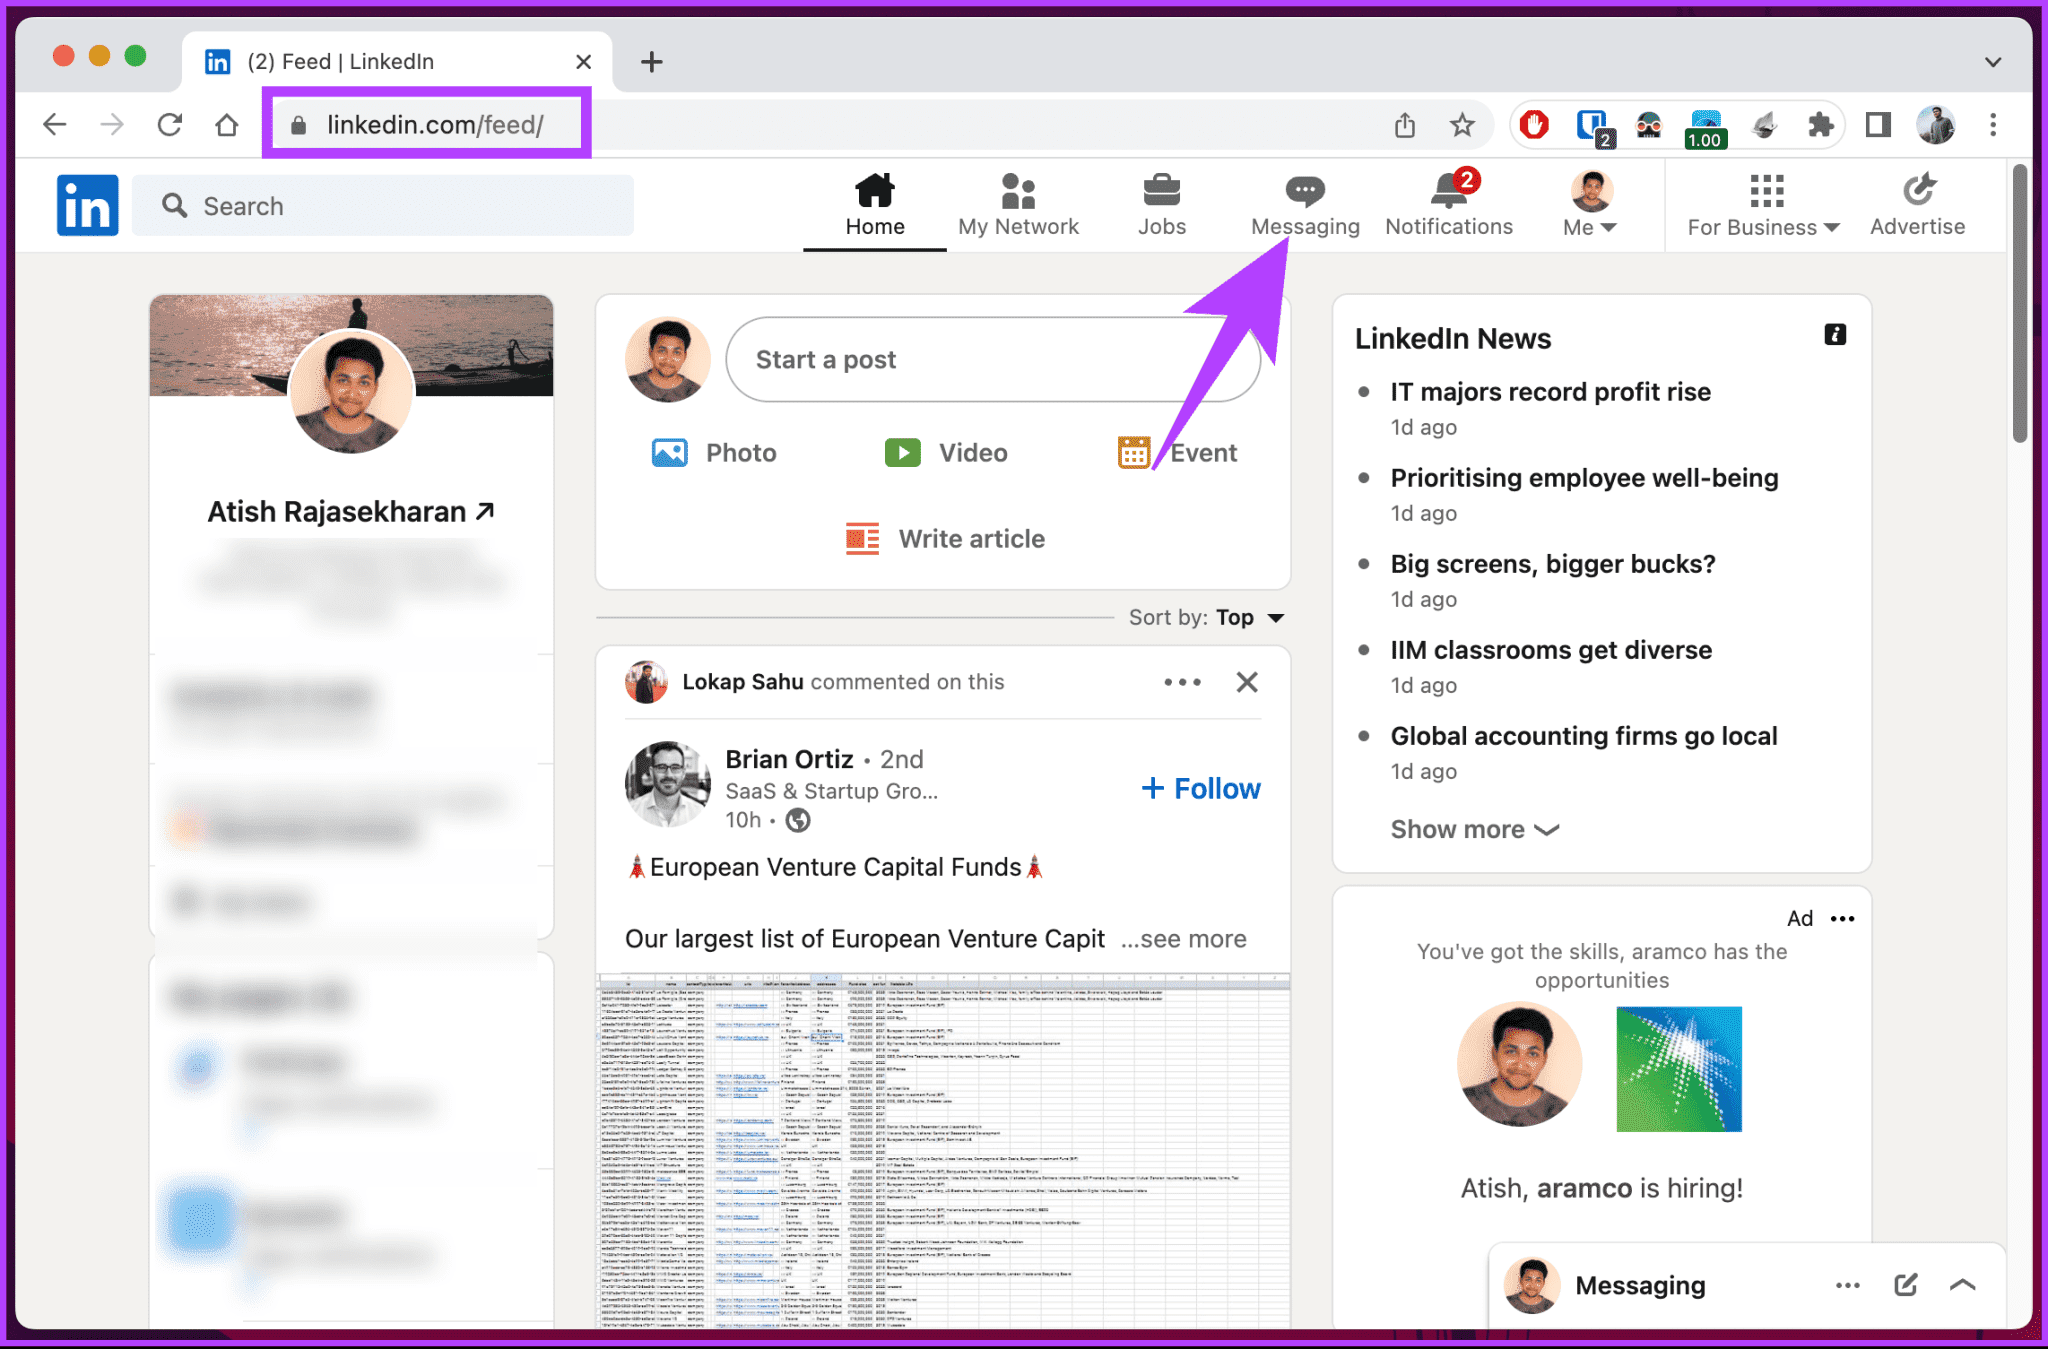Click LinkedIn News info icon
2048x1349 pixels.
coord(1835,335)
